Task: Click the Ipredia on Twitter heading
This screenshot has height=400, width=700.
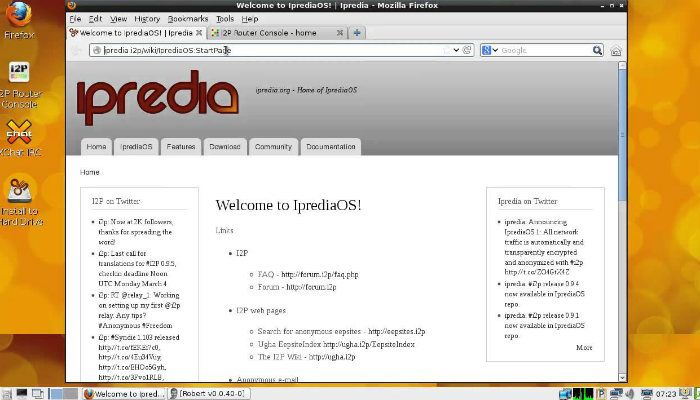Action: (x=527, y=201)
